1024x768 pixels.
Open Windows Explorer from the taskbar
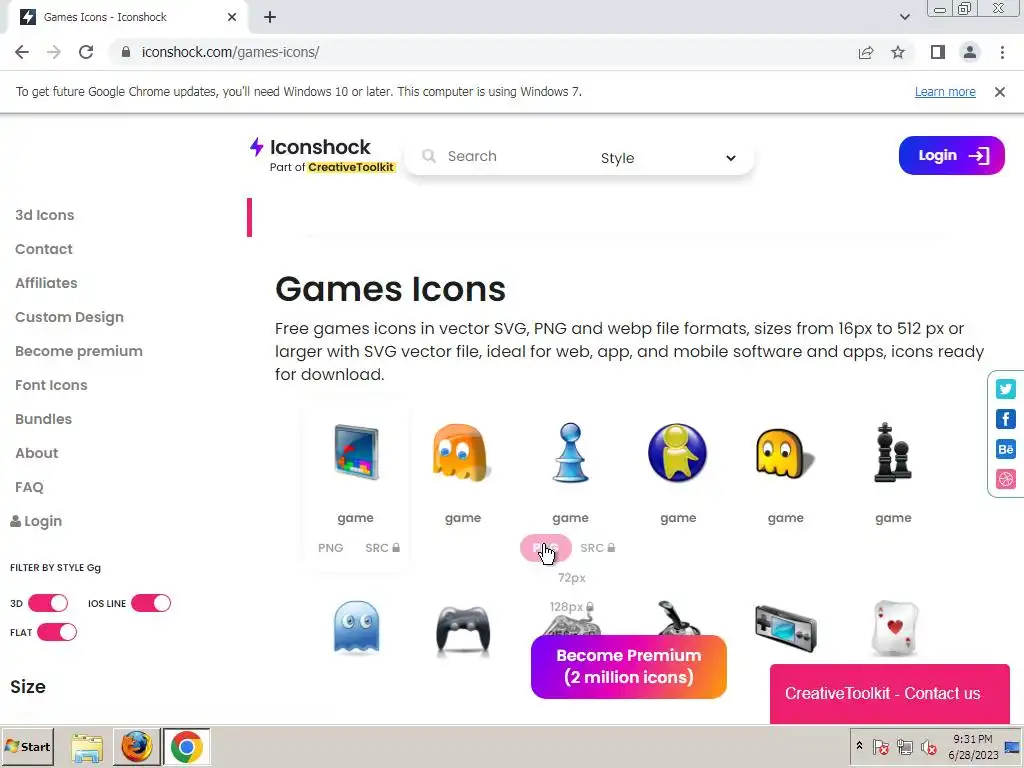pos(87,746)
